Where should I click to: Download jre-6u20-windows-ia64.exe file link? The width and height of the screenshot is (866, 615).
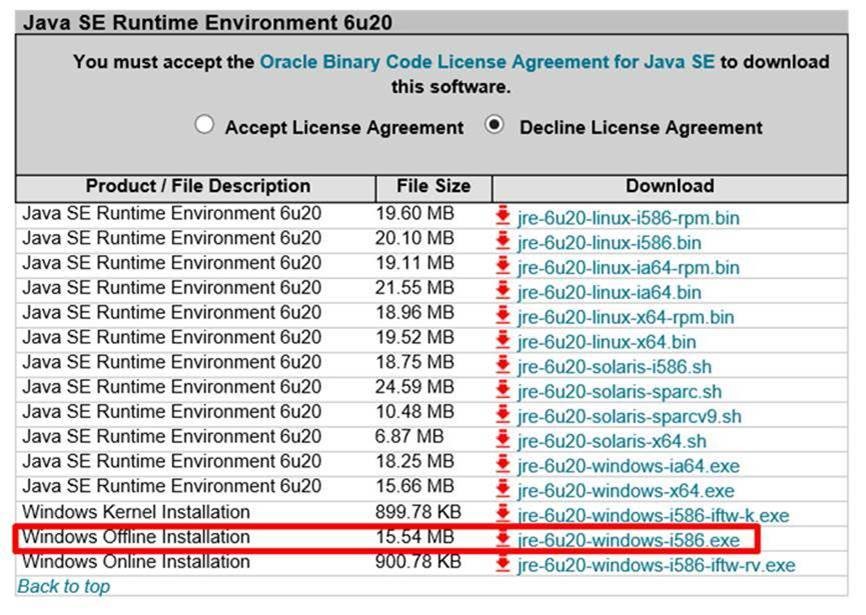pos(629,466)
